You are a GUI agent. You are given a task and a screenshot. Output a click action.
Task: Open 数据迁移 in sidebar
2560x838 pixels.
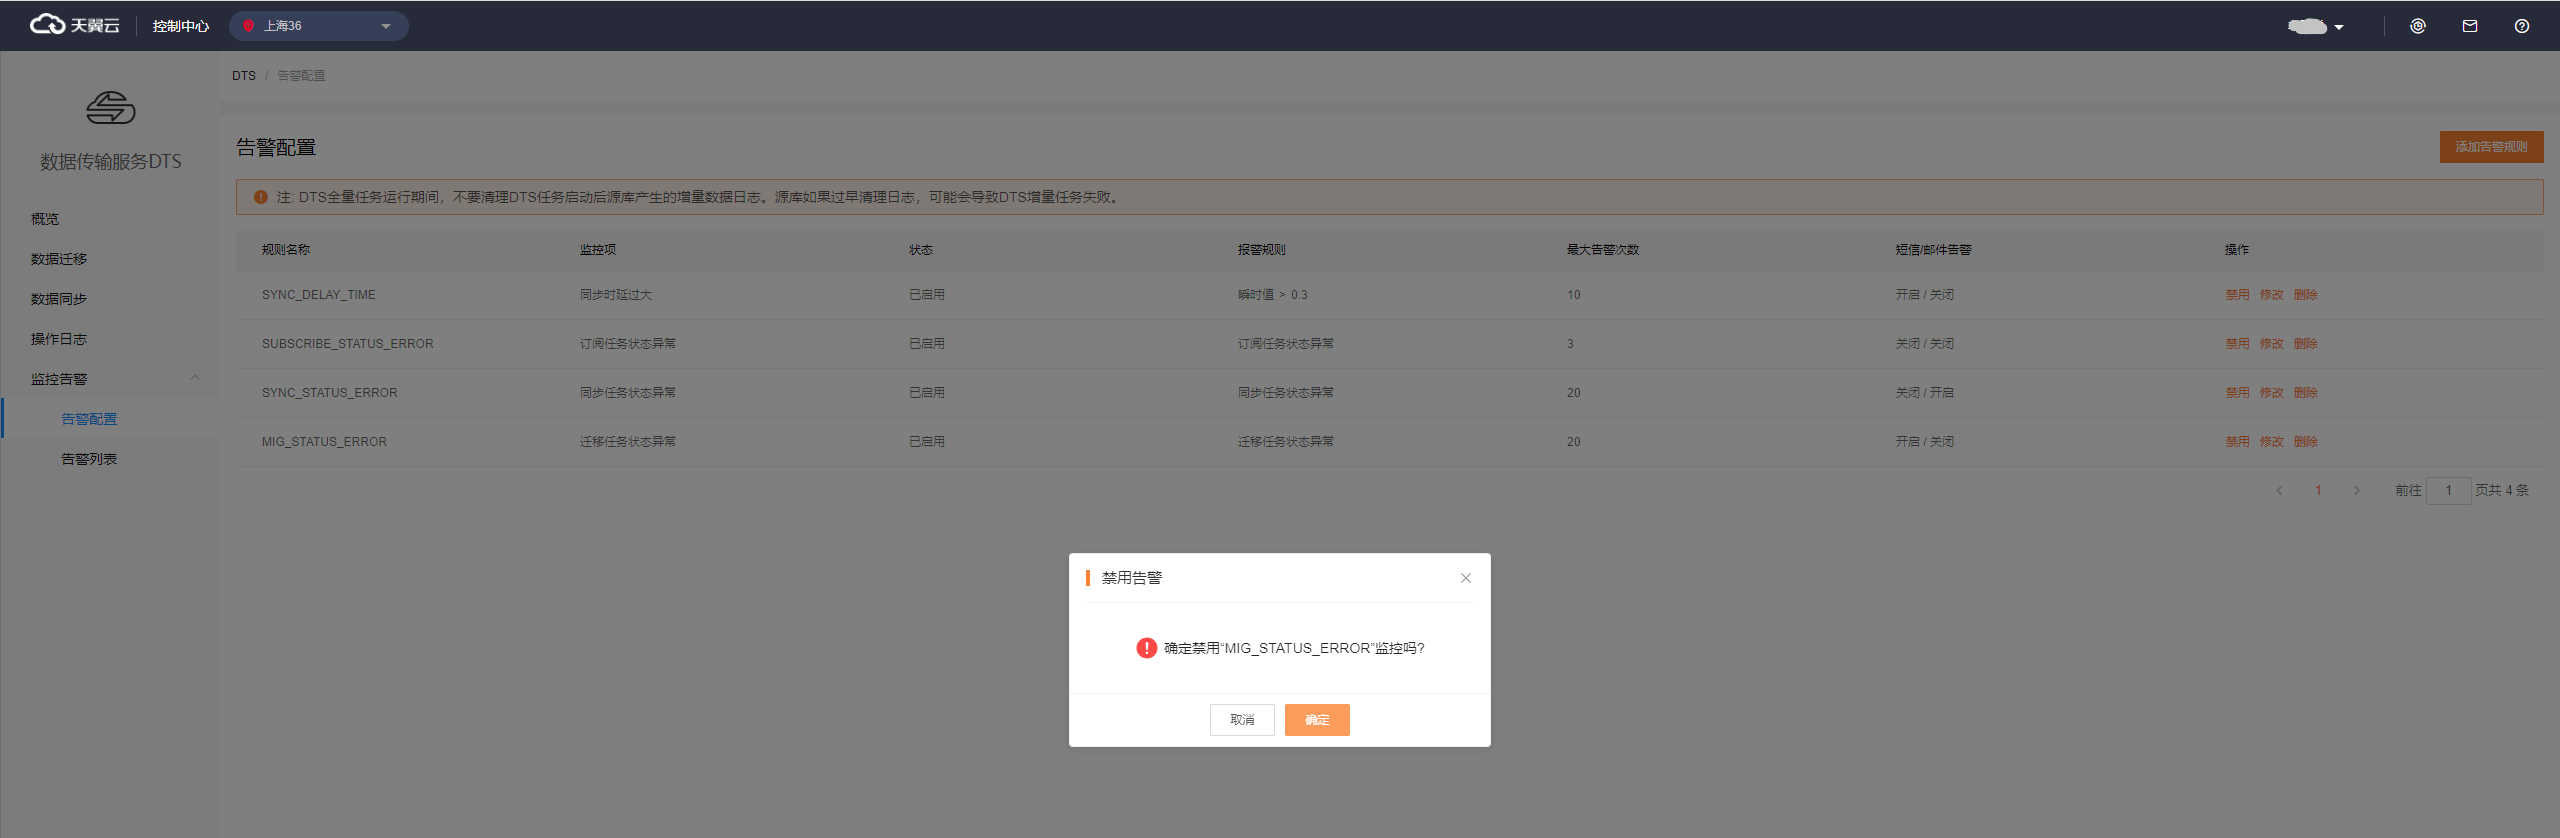pos(59,259)
